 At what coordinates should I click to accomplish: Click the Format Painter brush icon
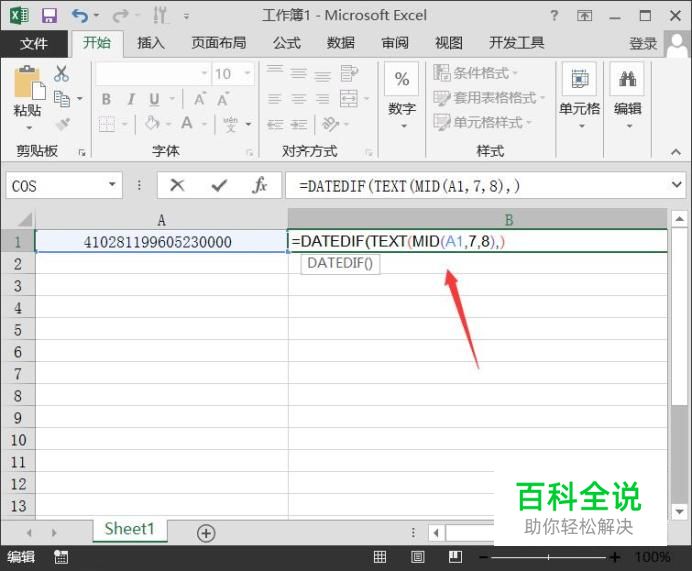coord(63,124)
